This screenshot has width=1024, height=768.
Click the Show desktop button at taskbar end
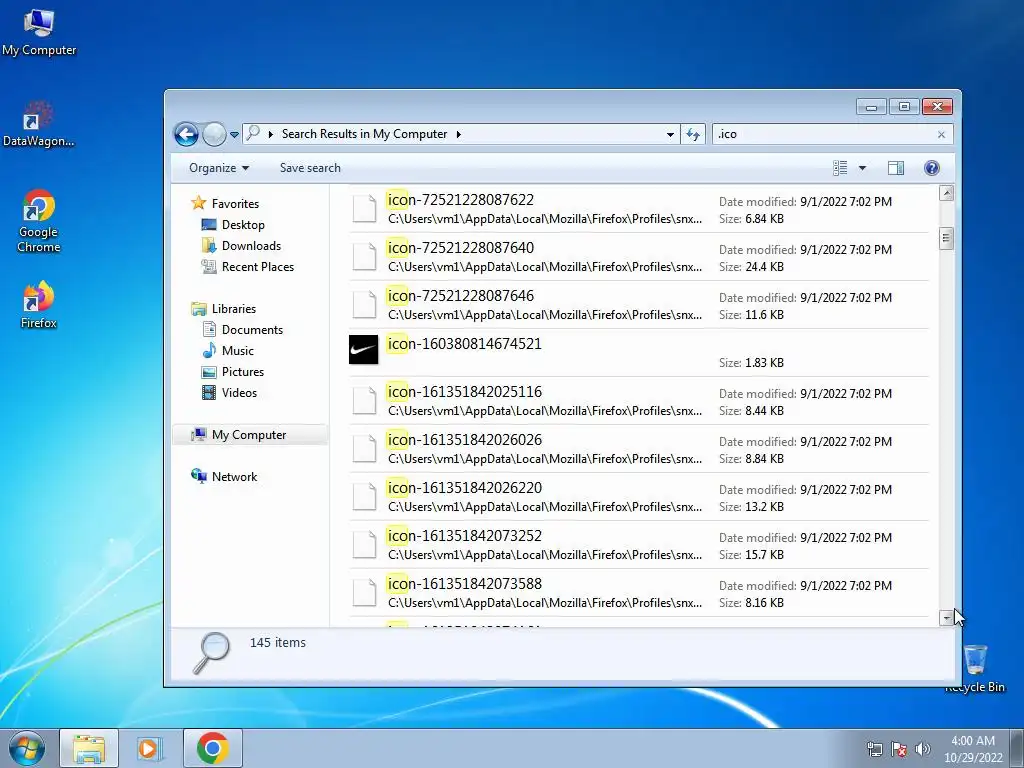click(1017, 748)
